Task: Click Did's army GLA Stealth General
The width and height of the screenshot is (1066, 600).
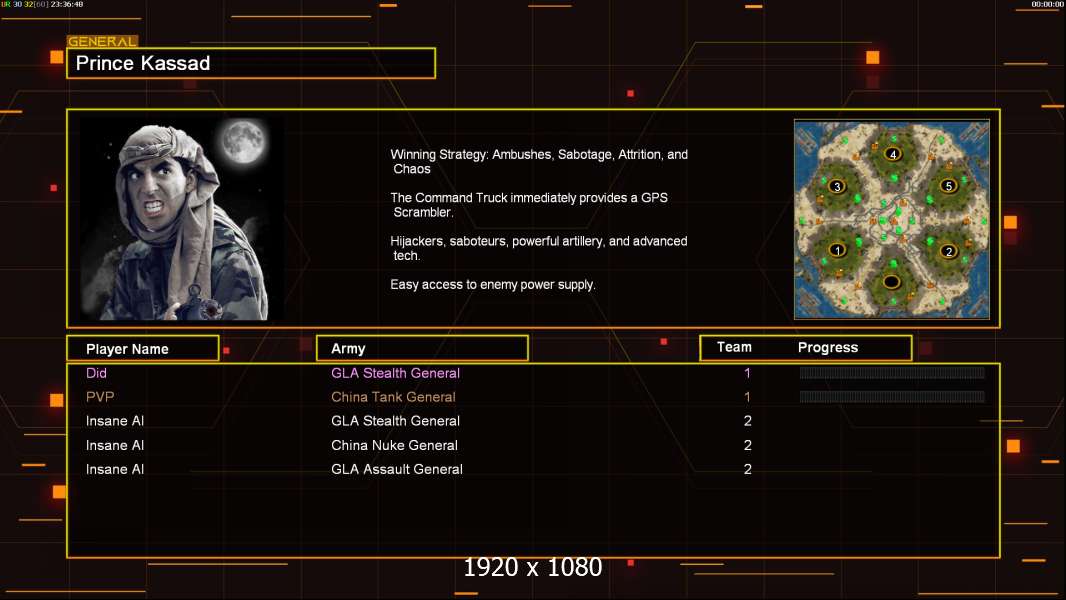Action: [395, 373]
